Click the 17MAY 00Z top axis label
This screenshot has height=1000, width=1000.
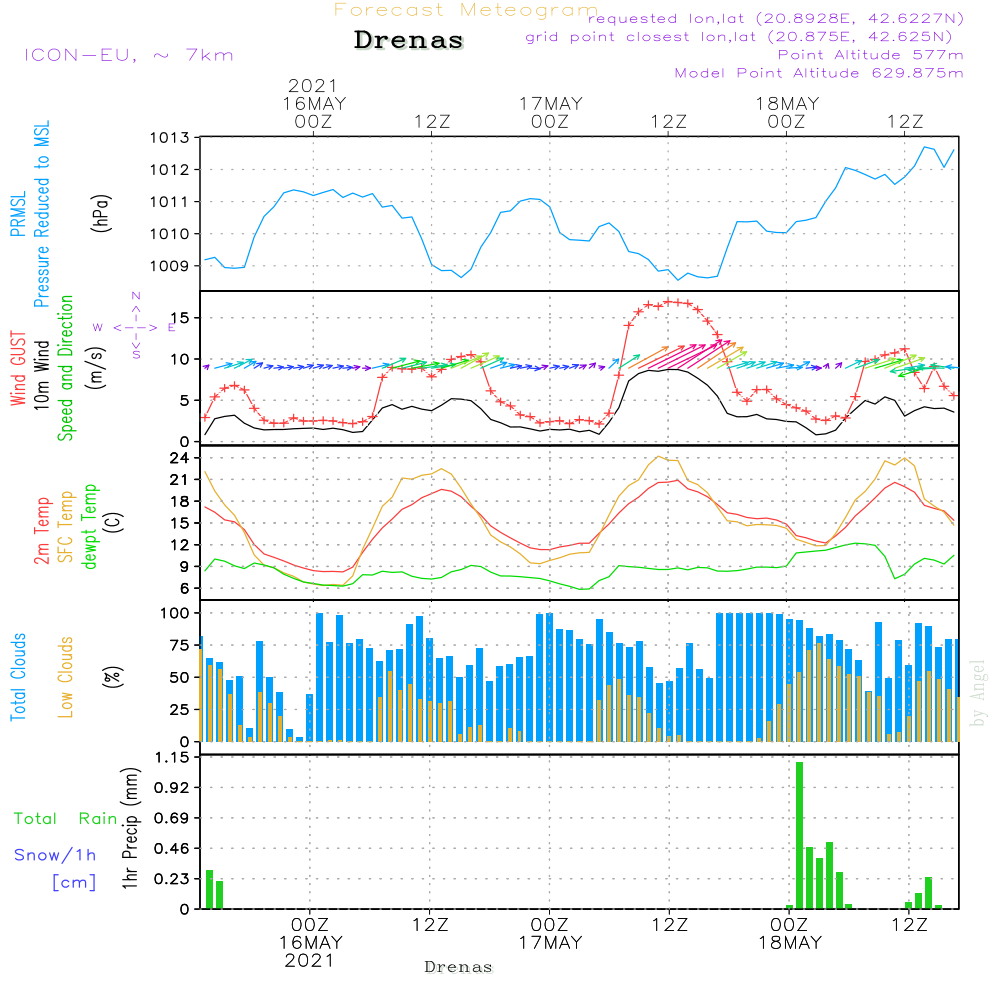pyautogui.click(x=550, y=112)
